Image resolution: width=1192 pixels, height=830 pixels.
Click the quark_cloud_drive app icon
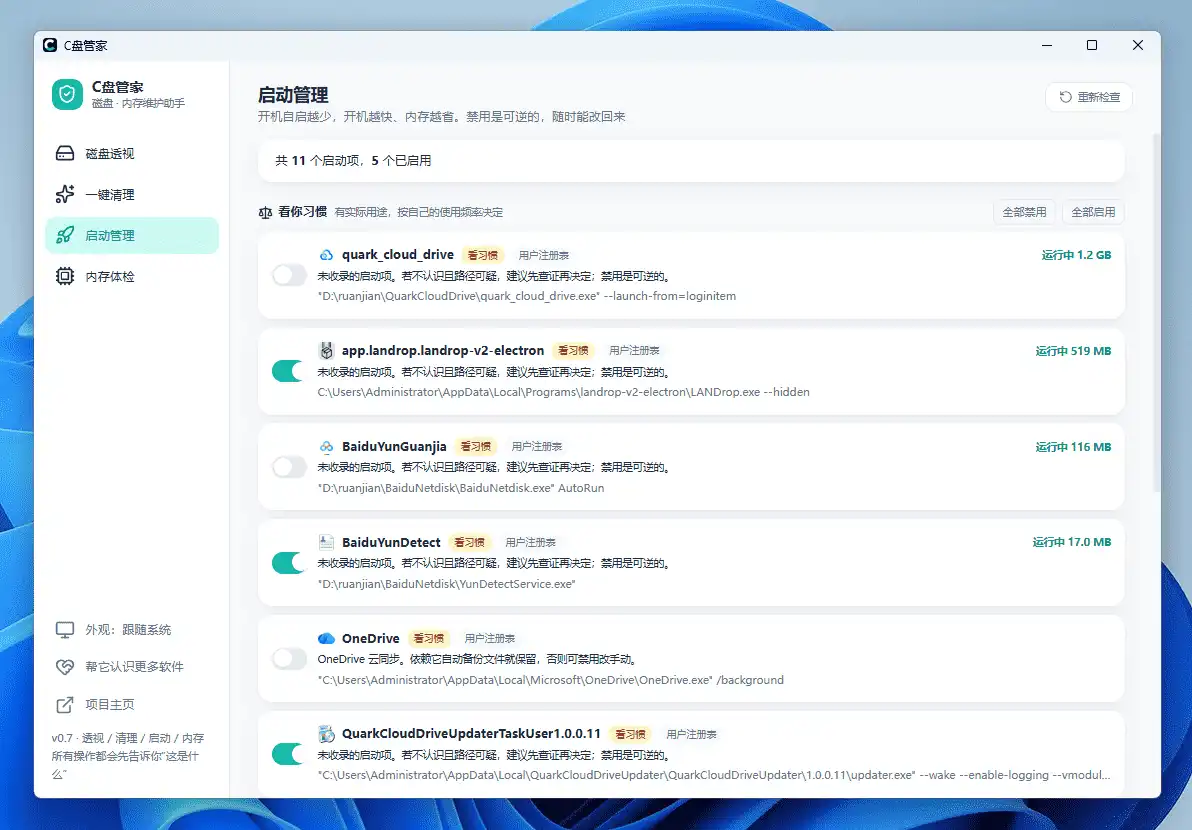[x=326, y=255]
